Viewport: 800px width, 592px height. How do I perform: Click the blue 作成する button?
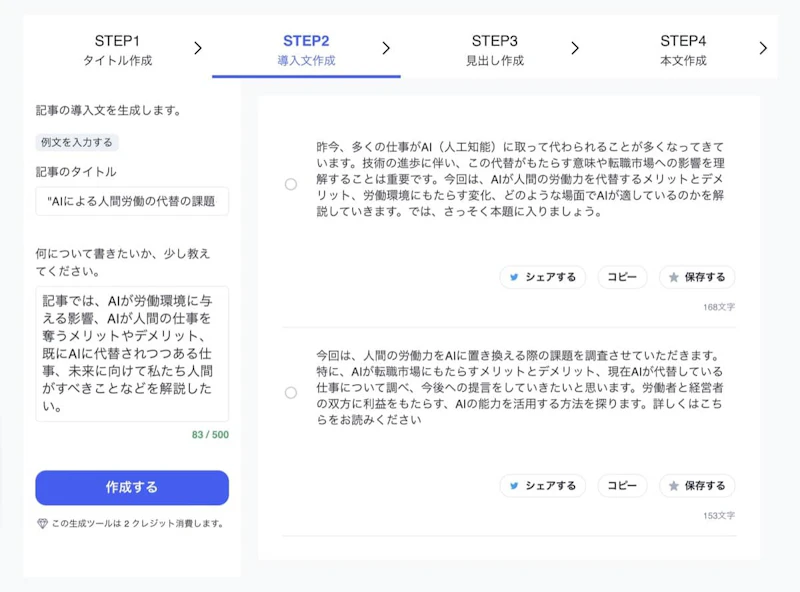coord(132,487)
